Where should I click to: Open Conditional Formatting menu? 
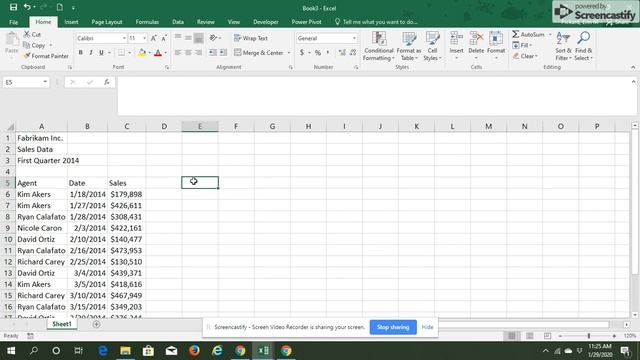(x=379, y=46)
